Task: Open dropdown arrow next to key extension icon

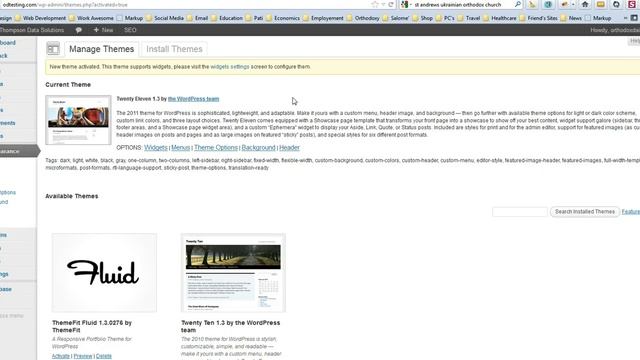Action: tap(573, 5)
